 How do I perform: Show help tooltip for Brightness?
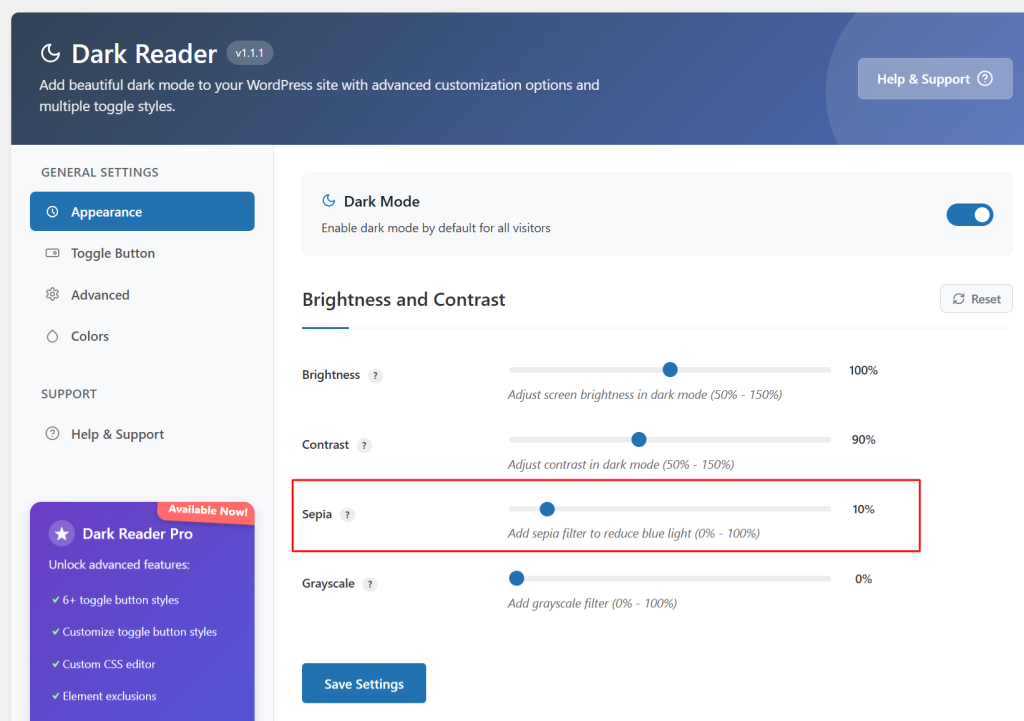375,376
